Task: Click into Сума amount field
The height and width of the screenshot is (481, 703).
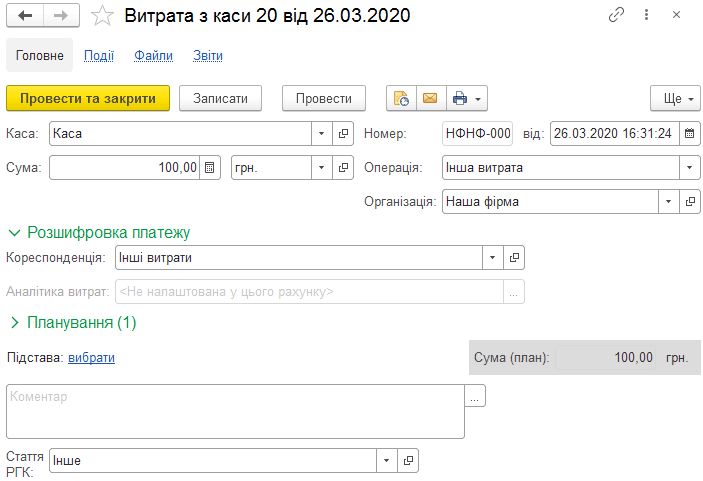Action: coord(125,168)
